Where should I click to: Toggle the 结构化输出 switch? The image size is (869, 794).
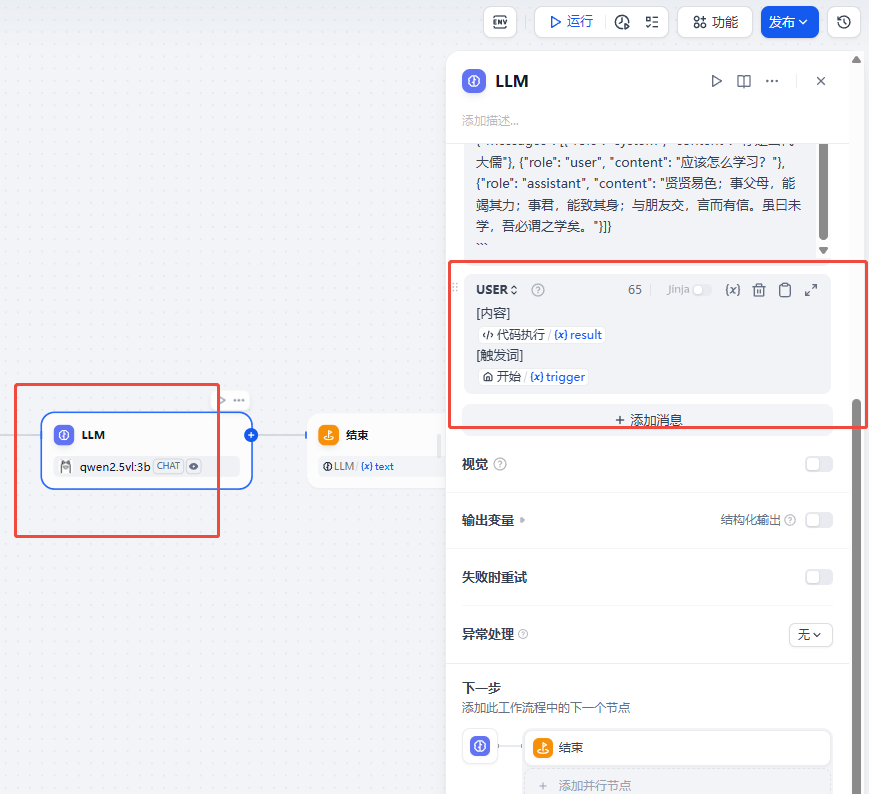tap(819, 520)
